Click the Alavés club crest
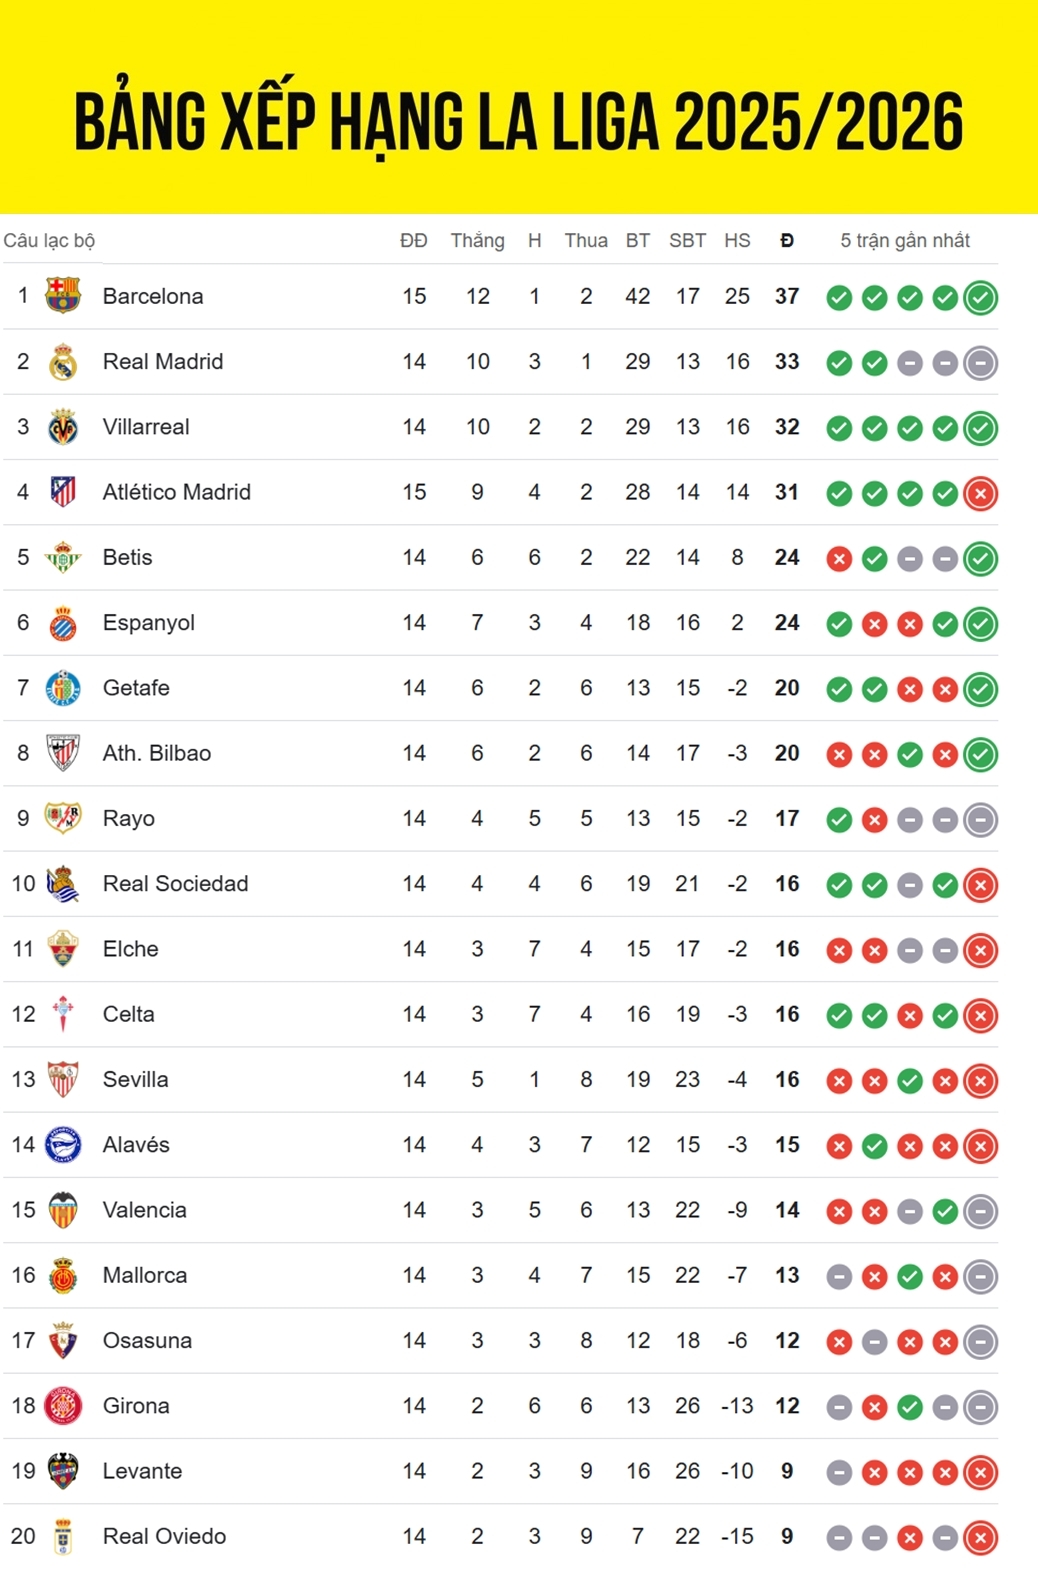 [63, 1144]
